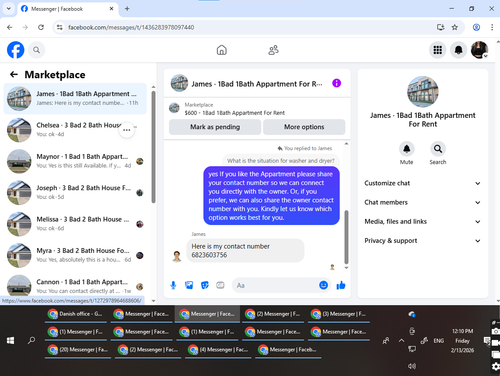Open the Chrome three-dot menu
The height and width of the screenshot is (376, 500).
(x=492, y=27)
